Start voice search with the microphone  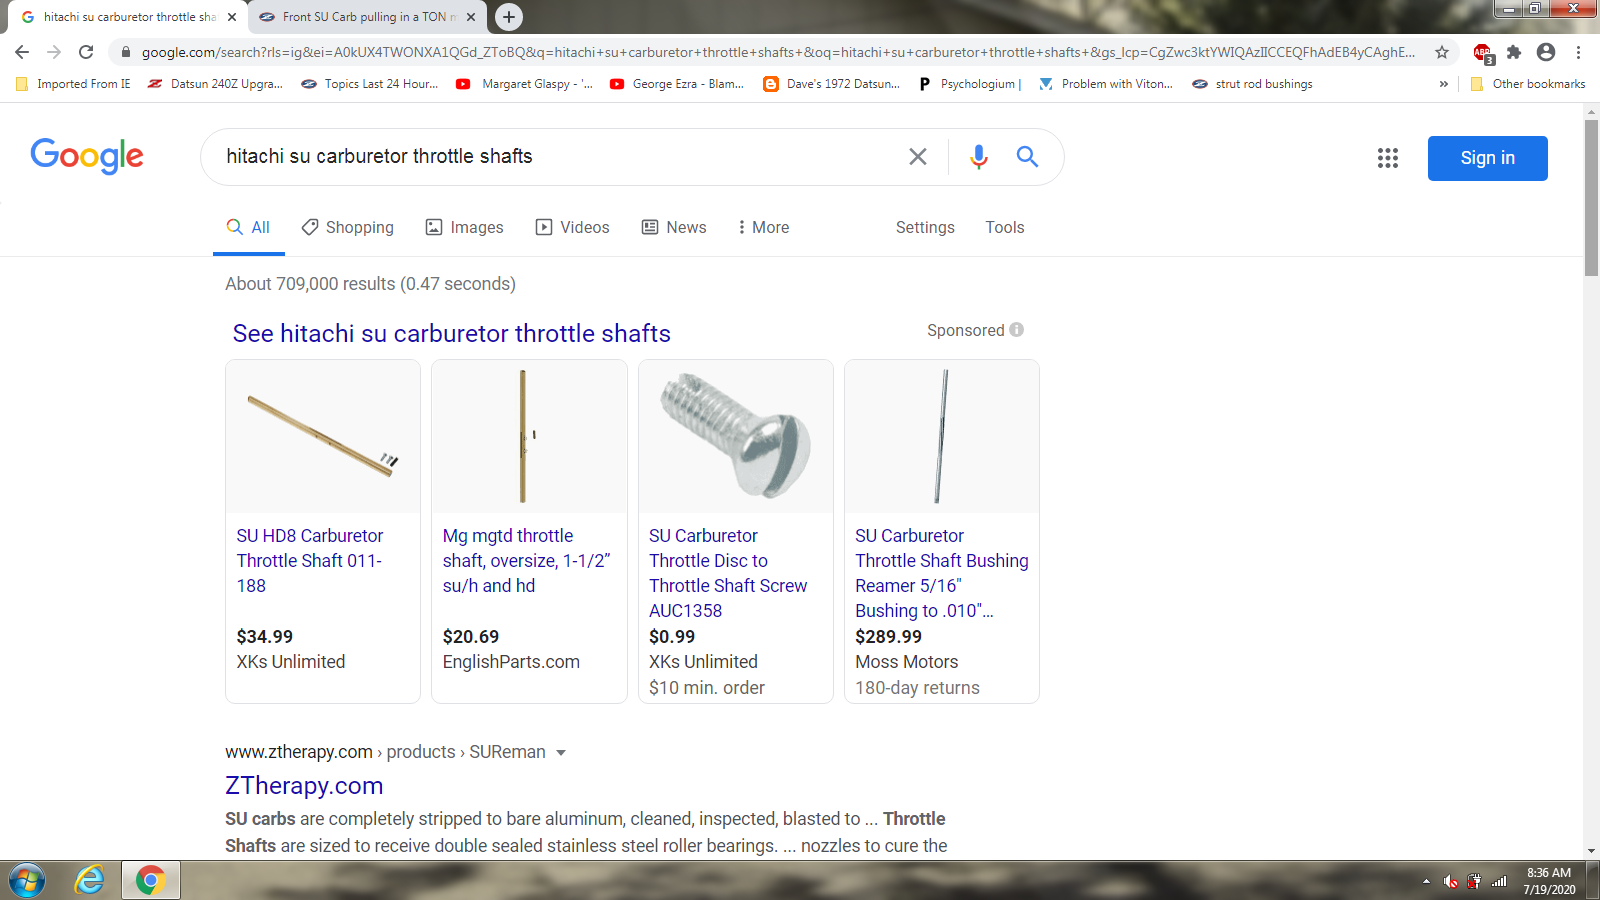[978, 156]
